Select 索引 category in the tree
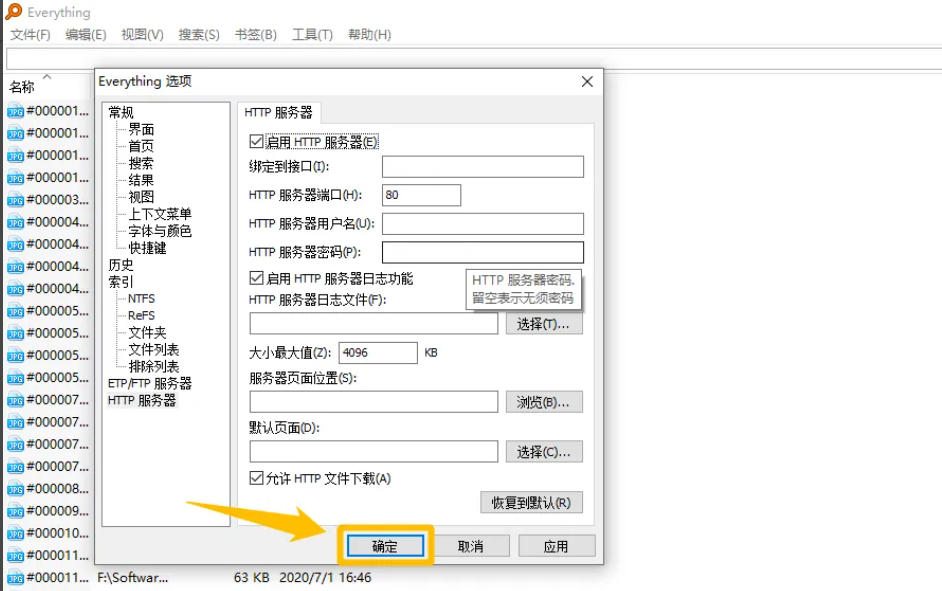This screenshot has width=942, height=591. [121, 282]
